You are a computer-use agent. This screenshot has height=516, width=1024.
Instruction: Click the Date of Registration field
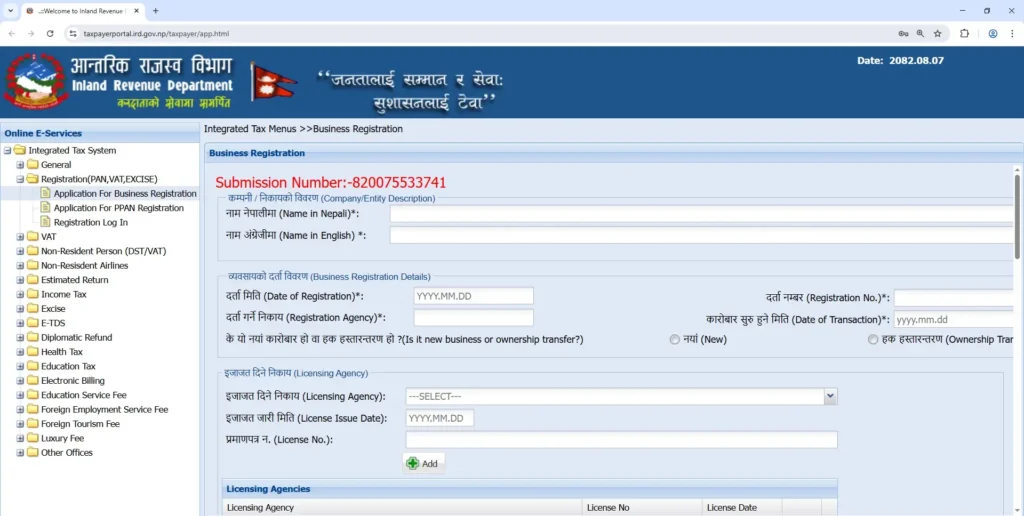click(473, 296)
